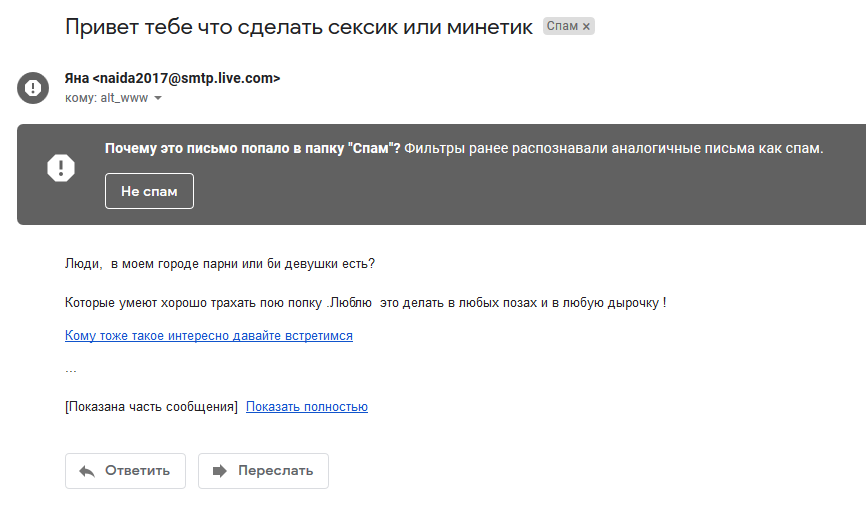This screenshot has width=866, height=522.
Task: Click the "Ответить" button label
Action: (x=137, y=471)
